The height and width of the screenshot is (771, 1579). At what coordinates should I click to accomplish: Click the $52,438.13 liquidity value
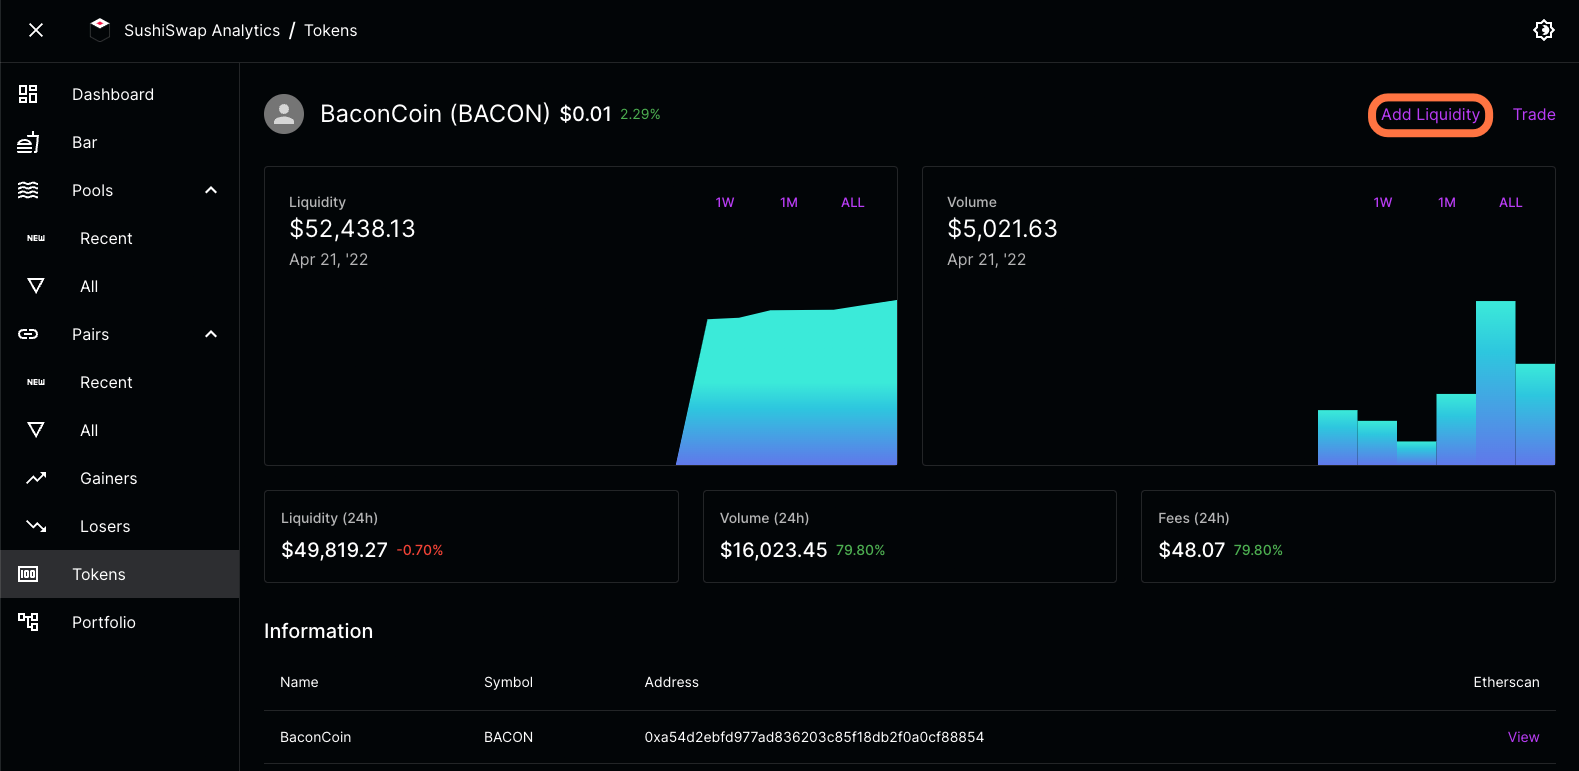coord(352,229)
